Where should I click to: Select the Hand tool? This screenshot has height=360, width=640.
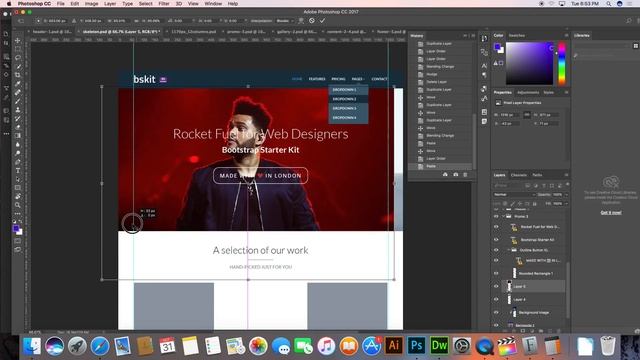click(x=18, y=197)
